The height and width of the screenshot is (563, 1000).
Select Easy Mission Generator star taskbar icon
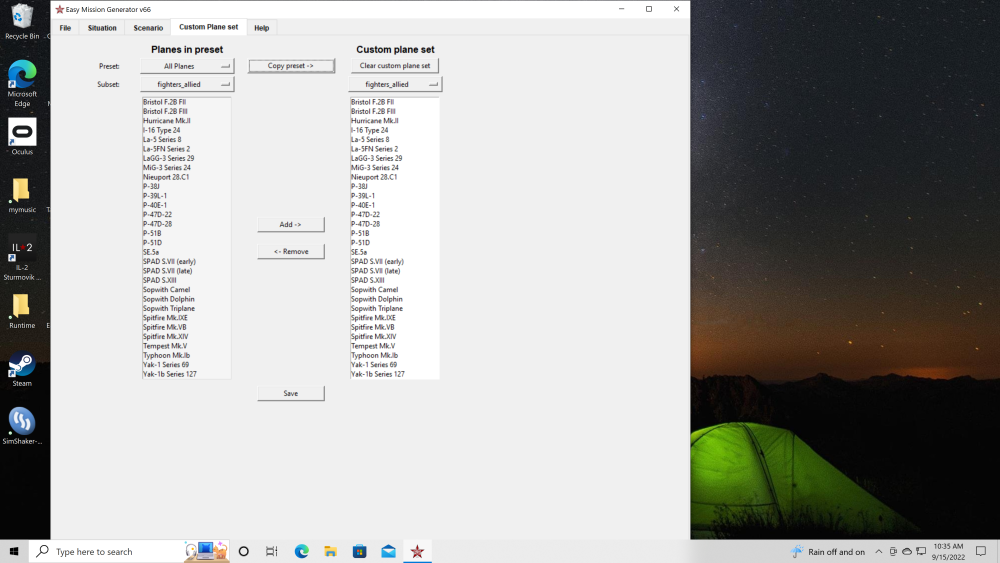(x=417, y=551)
